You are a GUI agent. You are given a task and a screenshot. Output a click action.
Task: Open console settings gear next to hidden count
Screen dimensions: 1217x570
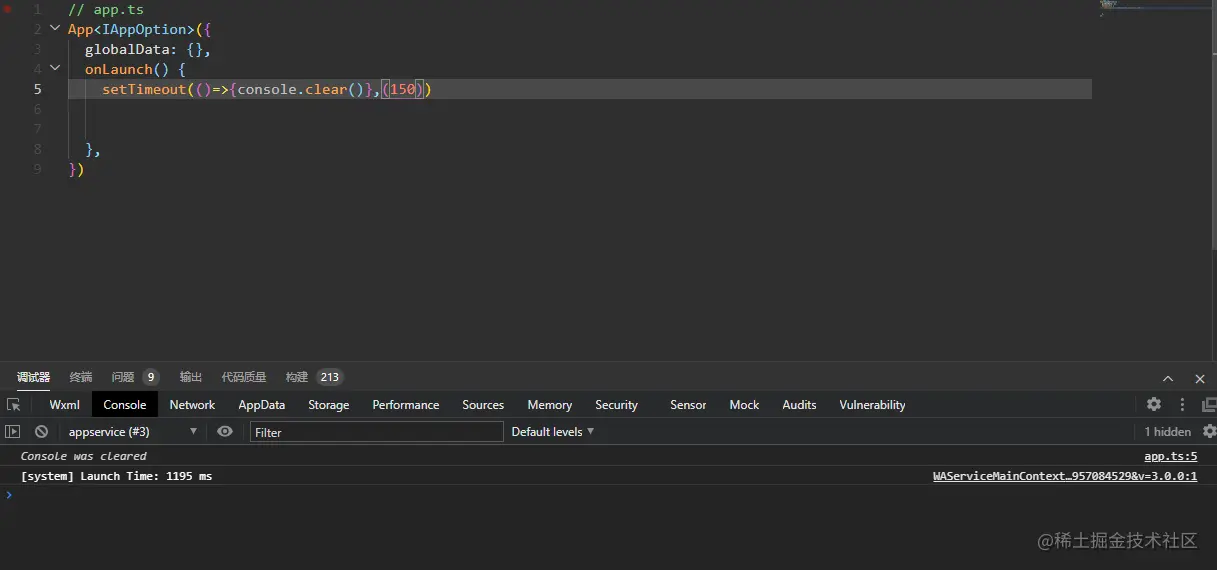1209,432
